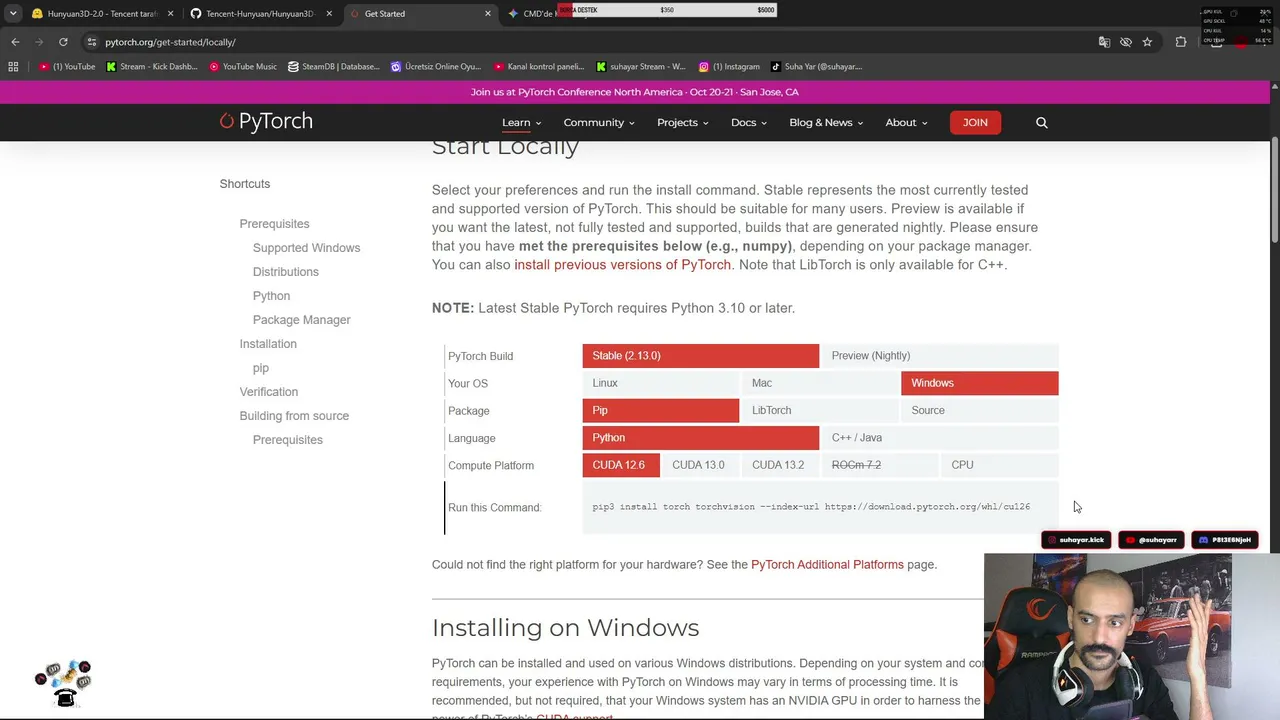Choose Mac as your OS
This screenshot has height=720, width=1280.
[820, 383]
